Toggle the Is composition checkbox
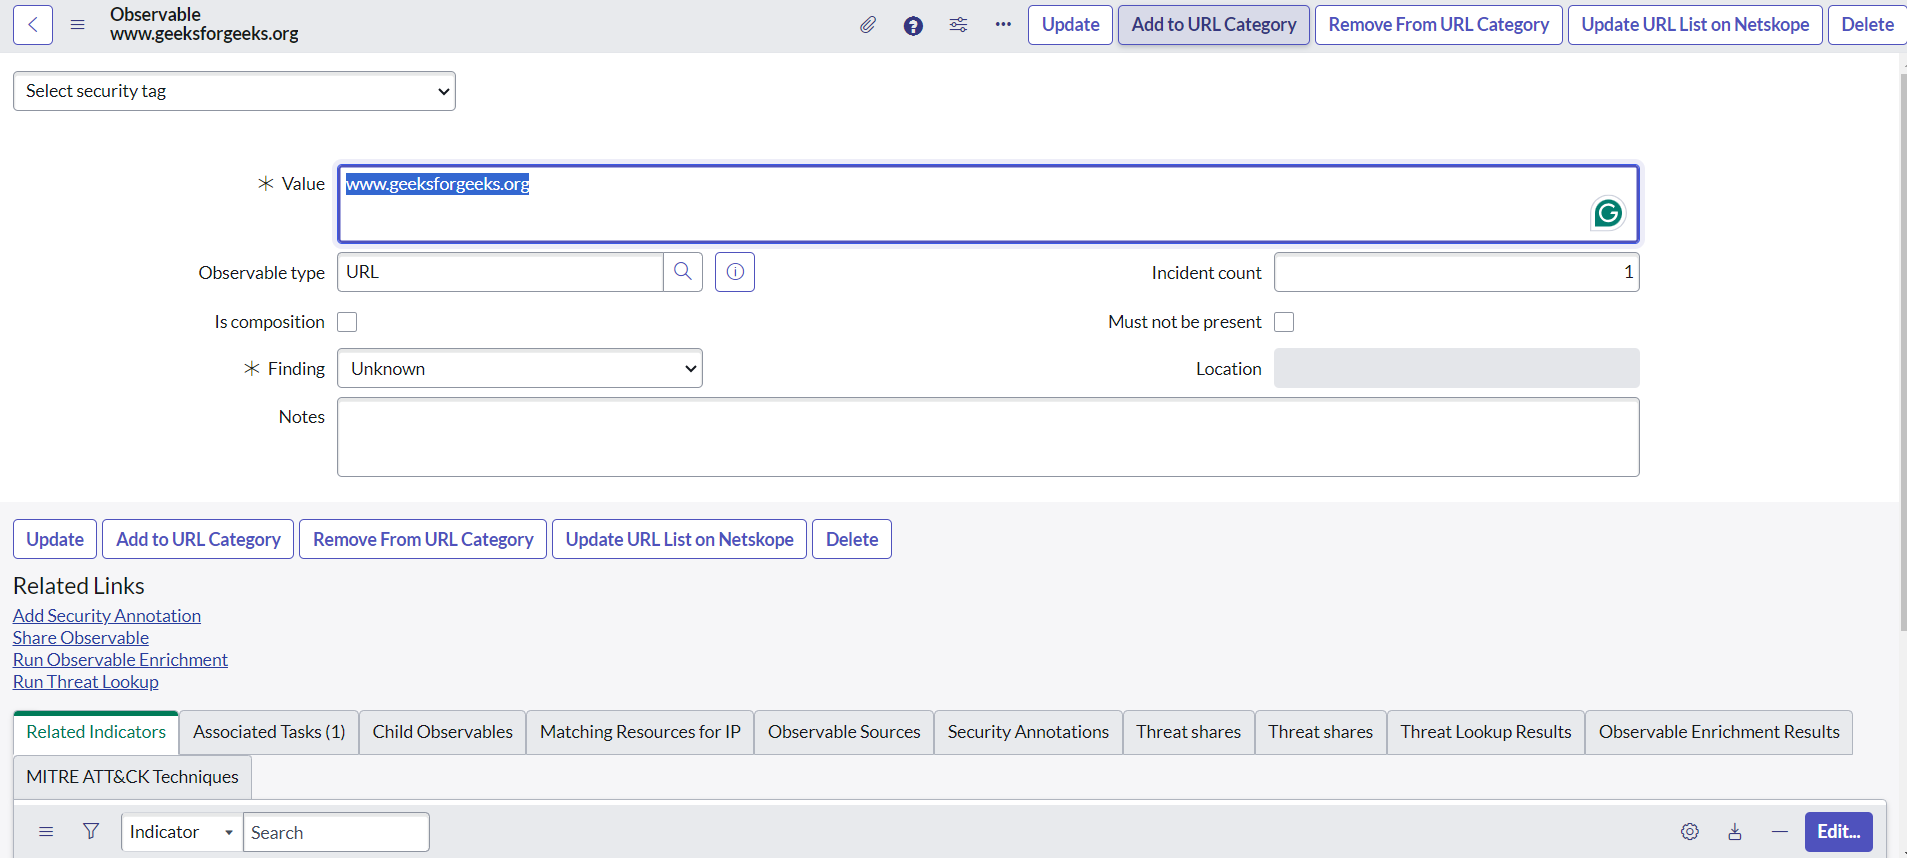 [x=347, y=322]
